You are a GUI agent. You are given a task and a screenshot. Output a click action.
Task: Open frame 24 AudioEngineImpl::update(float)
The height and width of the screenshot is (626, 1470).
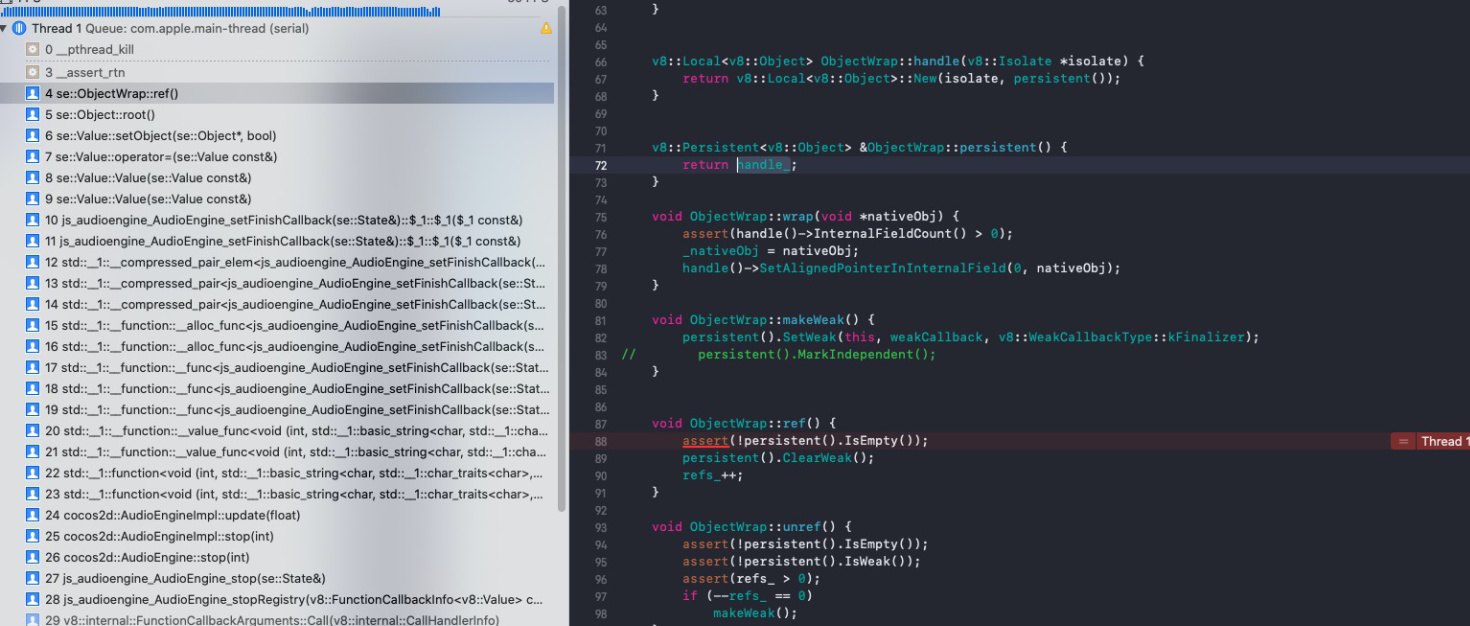point(277,515)
